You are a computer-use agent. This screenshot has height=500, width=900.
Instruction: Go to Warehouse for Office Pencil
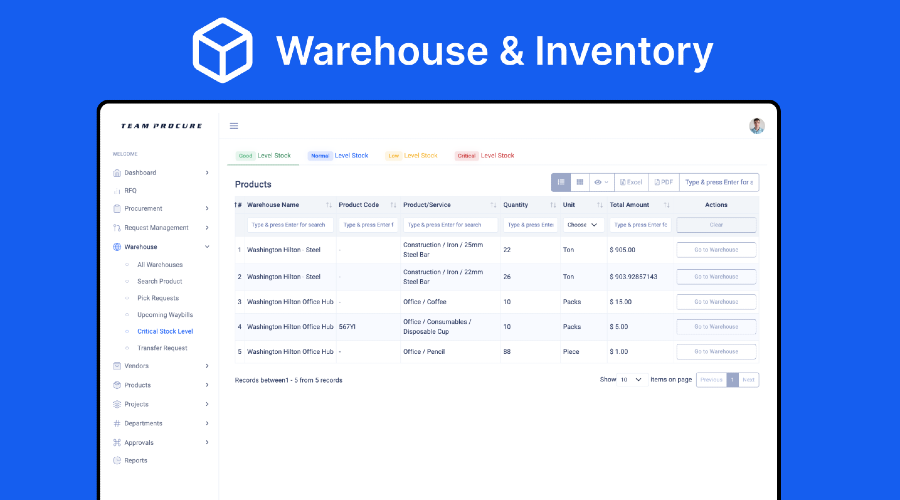[x=716, y=351]
